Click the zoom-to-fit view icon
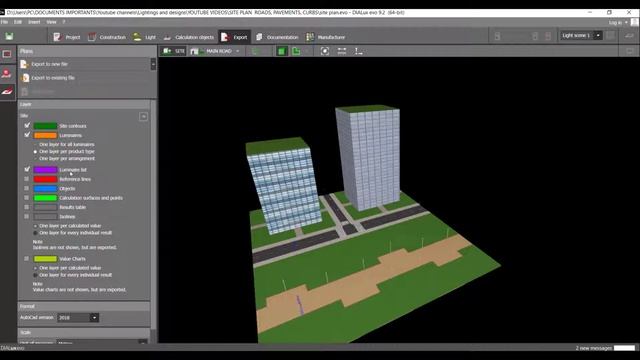640x360 pixels. pyautogui.click(x=324, y=51)
